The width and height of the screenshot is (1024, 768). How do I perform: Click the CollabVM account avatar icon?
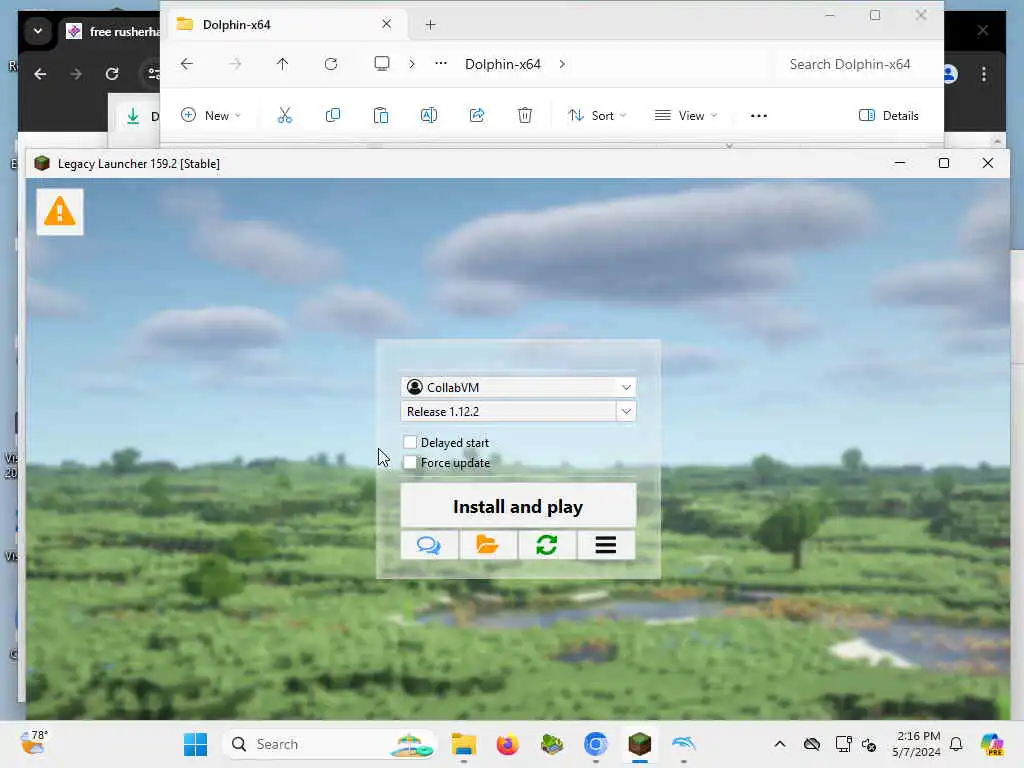tap(415, 387)
